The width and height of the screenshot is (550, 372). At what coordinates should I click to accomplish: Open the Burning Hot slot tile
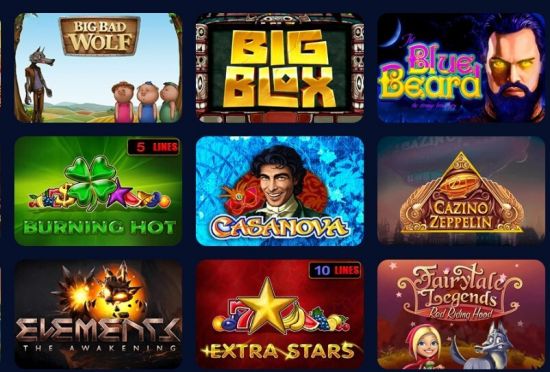coord(98,191)
